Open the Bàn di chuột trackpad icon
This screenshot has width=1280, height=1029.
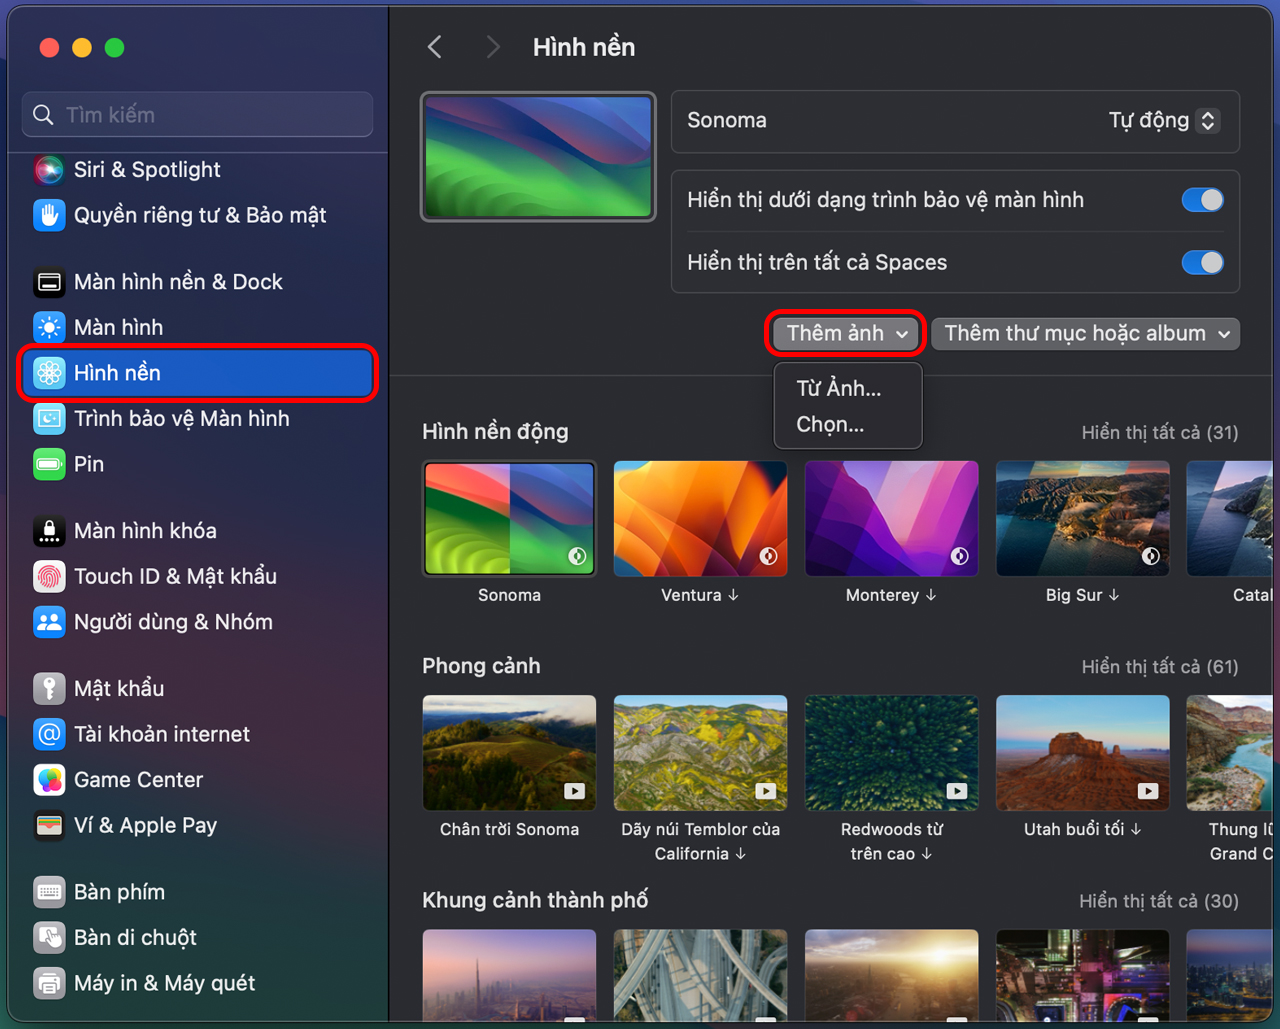pyautogui.click(x=49, y=937)
